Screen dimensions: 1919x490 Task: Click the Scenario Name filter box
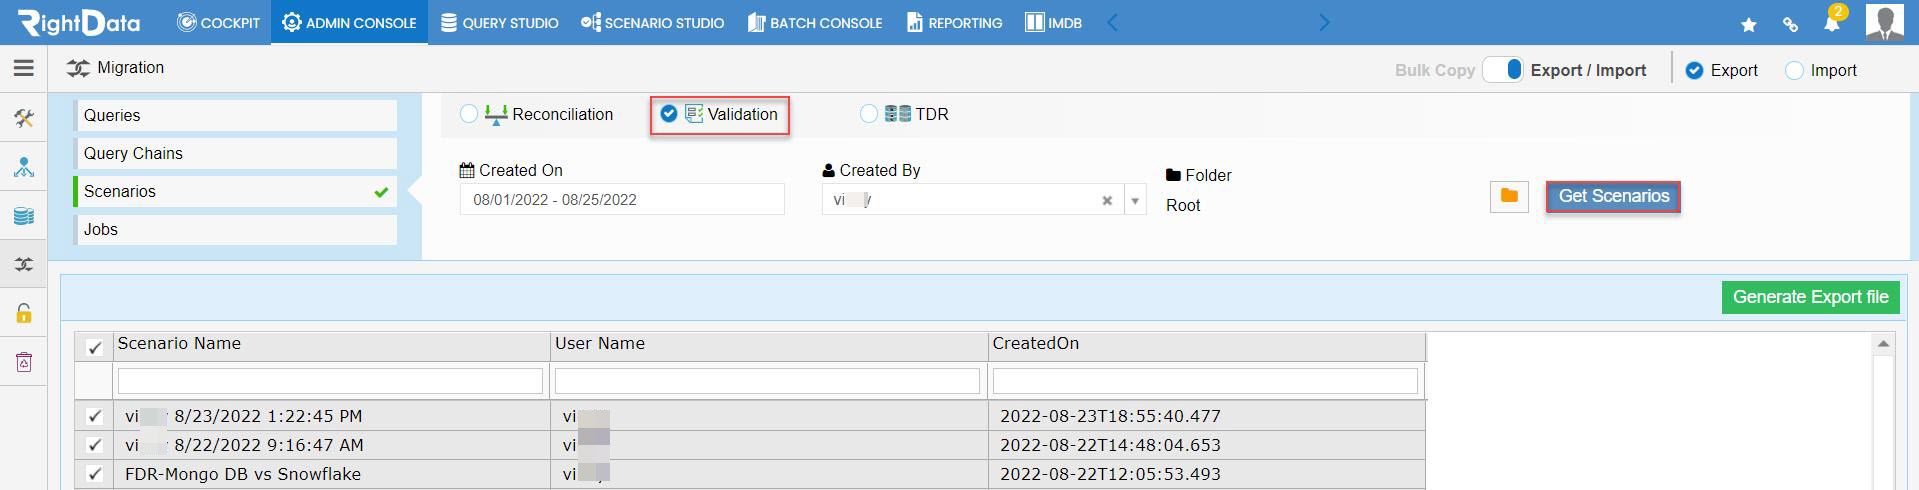coord(330,381)
